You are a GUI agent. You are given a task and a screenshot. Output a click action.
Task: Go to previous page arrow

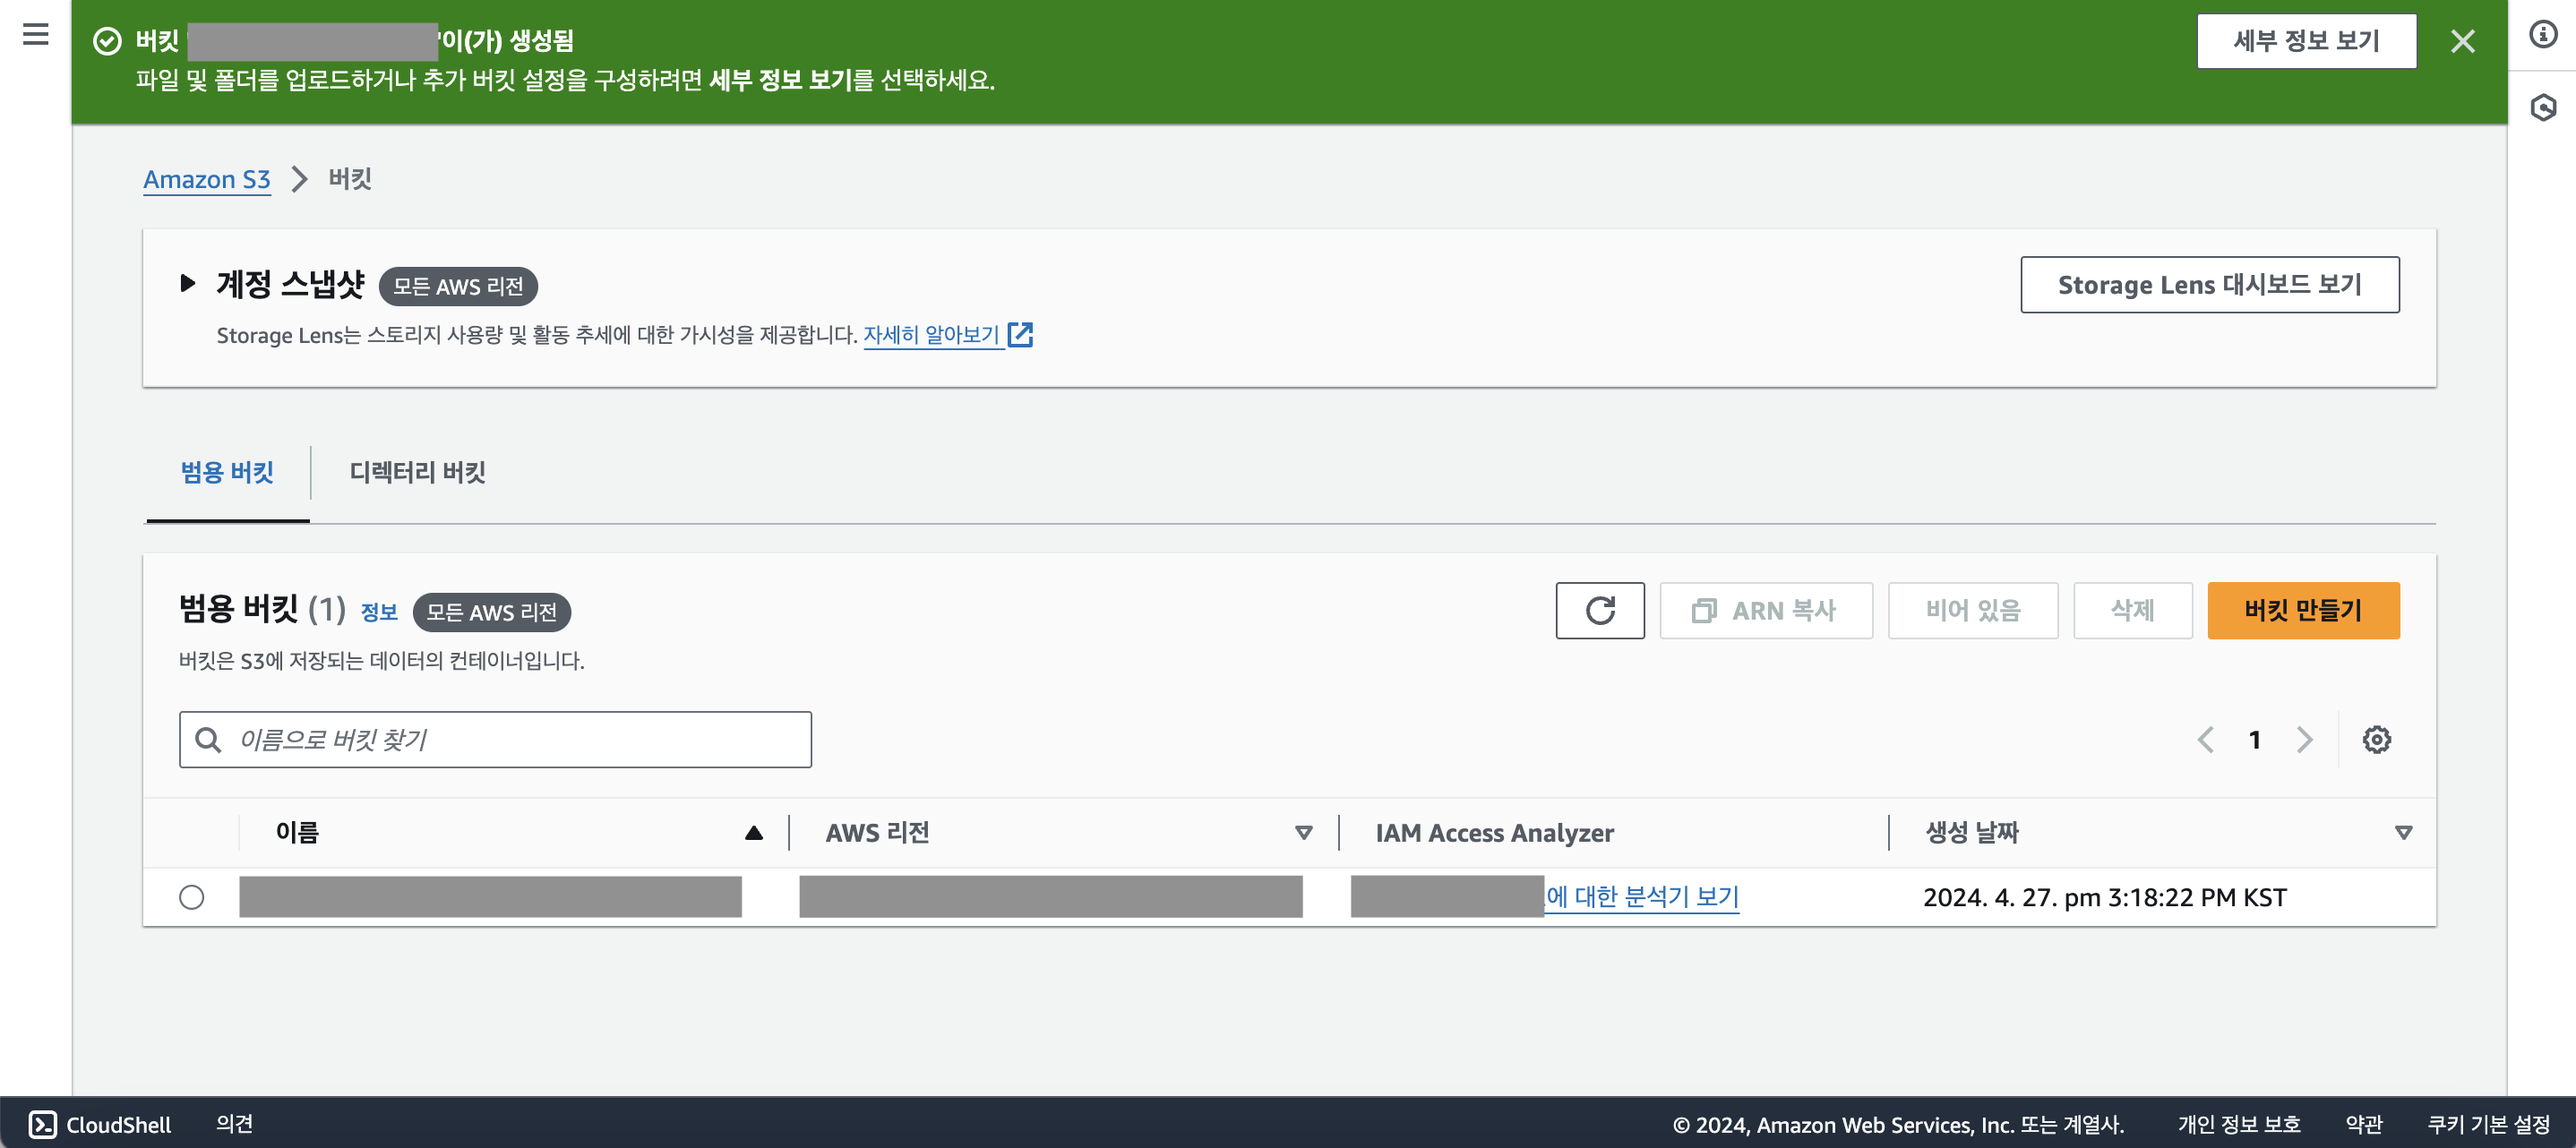tap(2205, 739)
